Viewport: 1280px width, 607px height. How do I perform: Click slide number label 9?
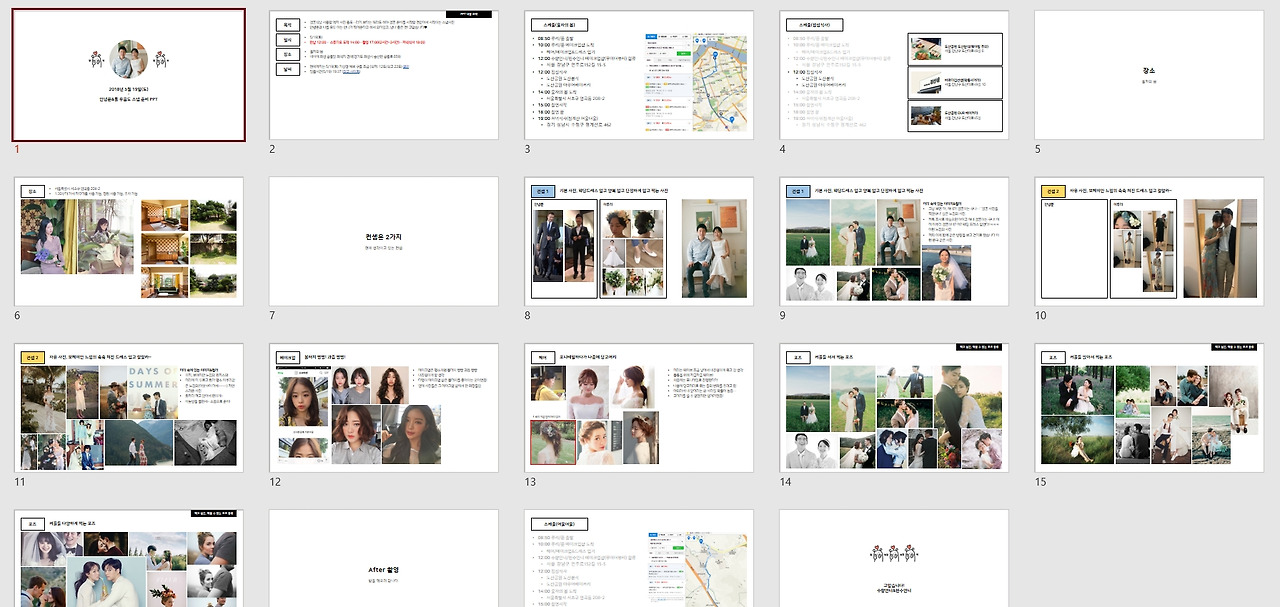tap(782, 315)
